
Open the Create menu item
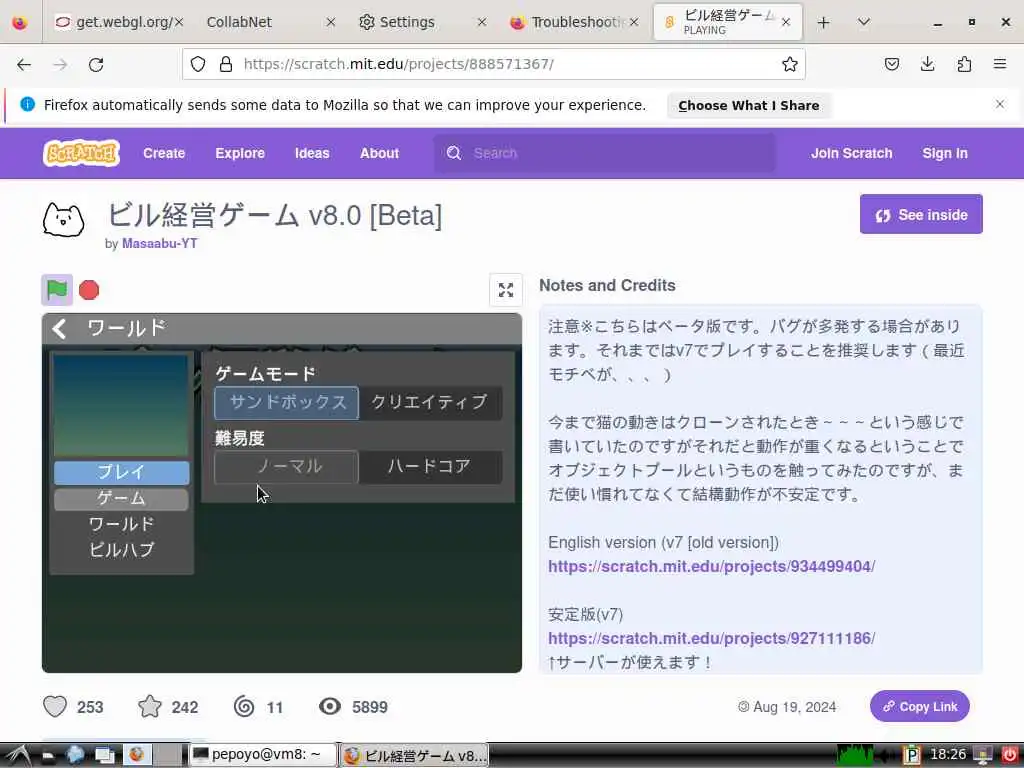point(164,153)
